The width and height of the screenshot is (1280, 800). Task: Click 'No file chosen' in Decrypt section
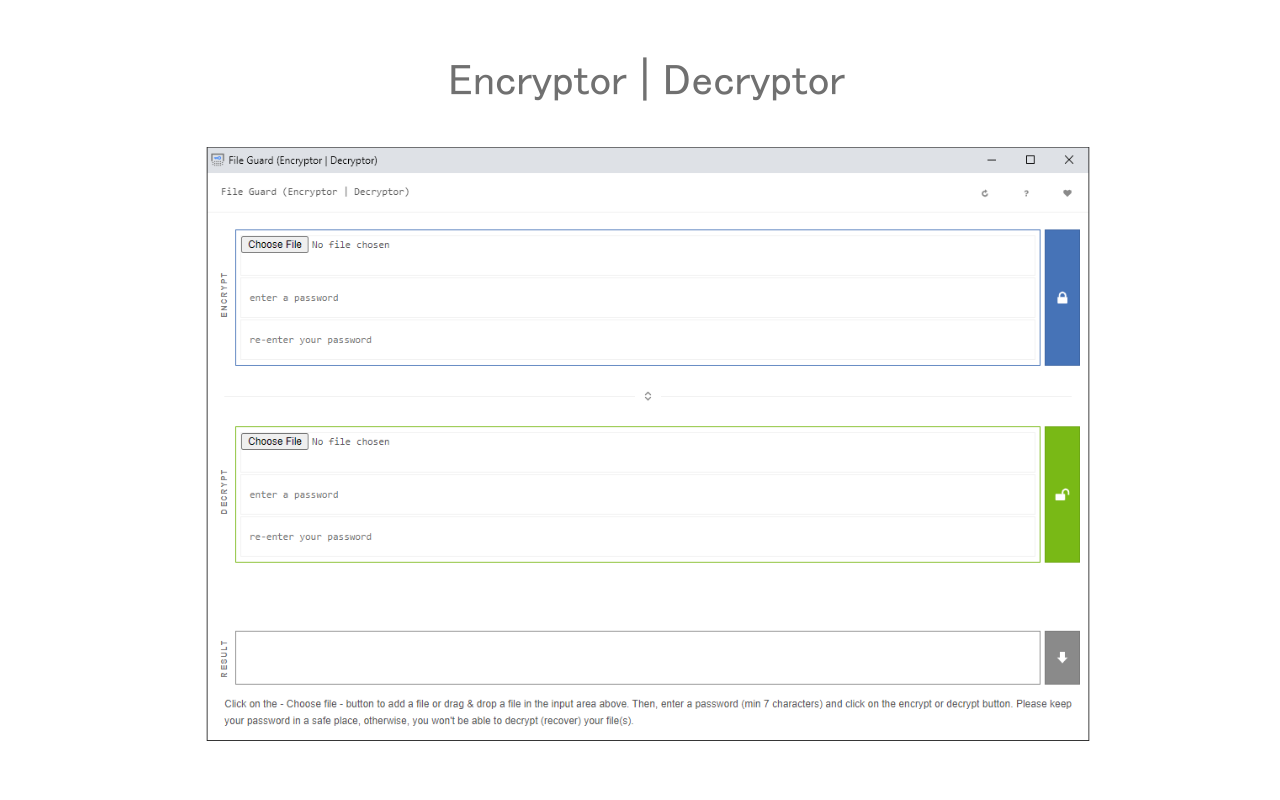pyautogui.click(x=351, y=442)
